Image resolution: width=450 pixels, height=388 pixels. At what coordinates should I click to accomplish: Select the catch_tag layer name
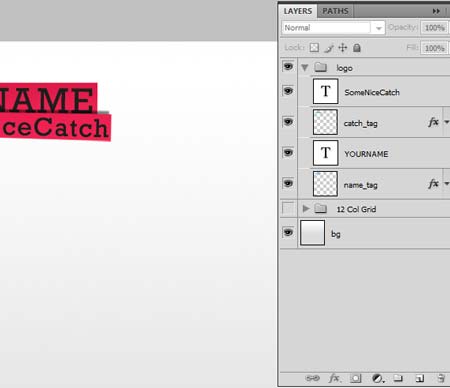(360, 123)
